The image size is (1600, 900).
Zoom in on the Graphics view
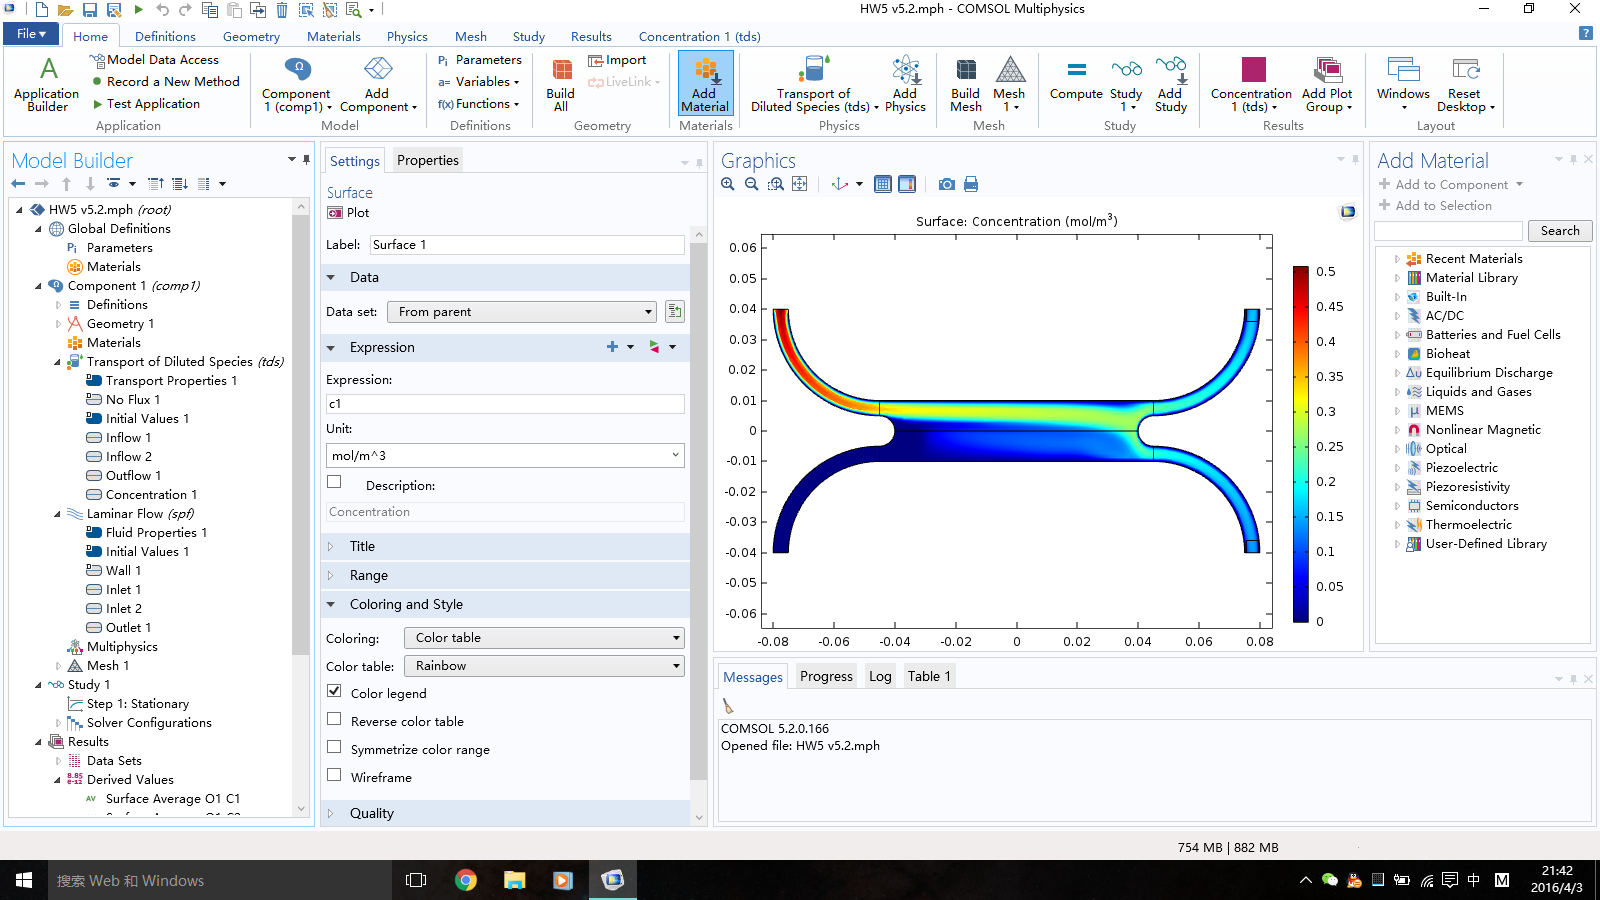tap(728, 184)
